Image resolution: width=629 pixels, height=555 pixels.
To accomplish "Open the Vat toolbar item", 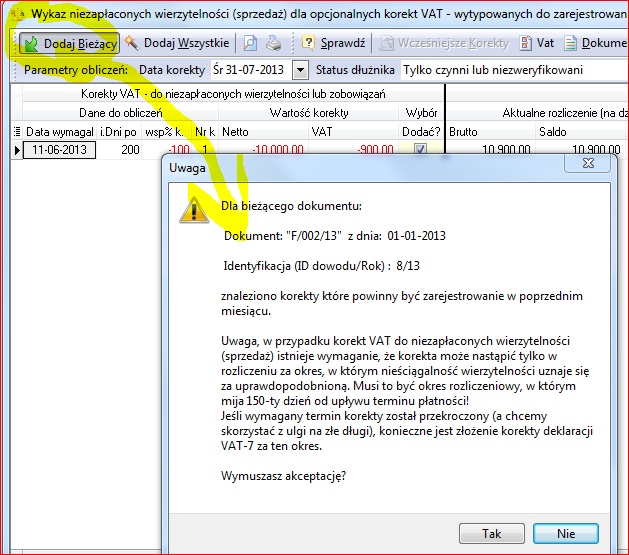I will (537, 43).
